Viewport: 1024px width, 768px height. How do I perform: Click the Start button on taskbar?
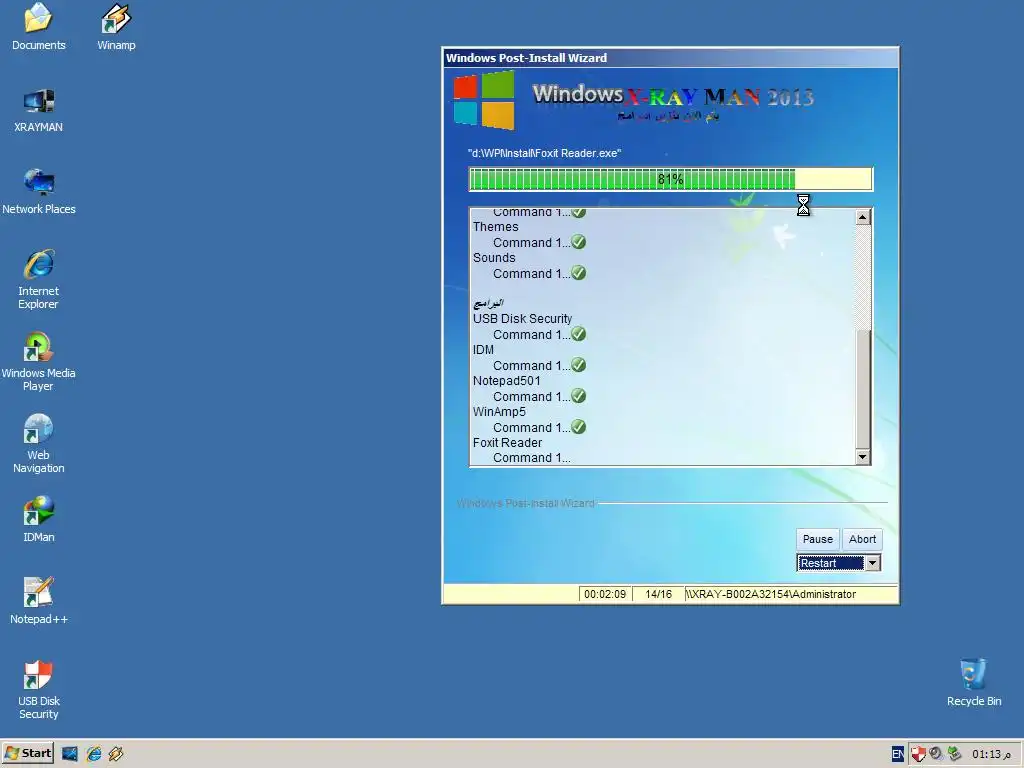coord(27,753)
